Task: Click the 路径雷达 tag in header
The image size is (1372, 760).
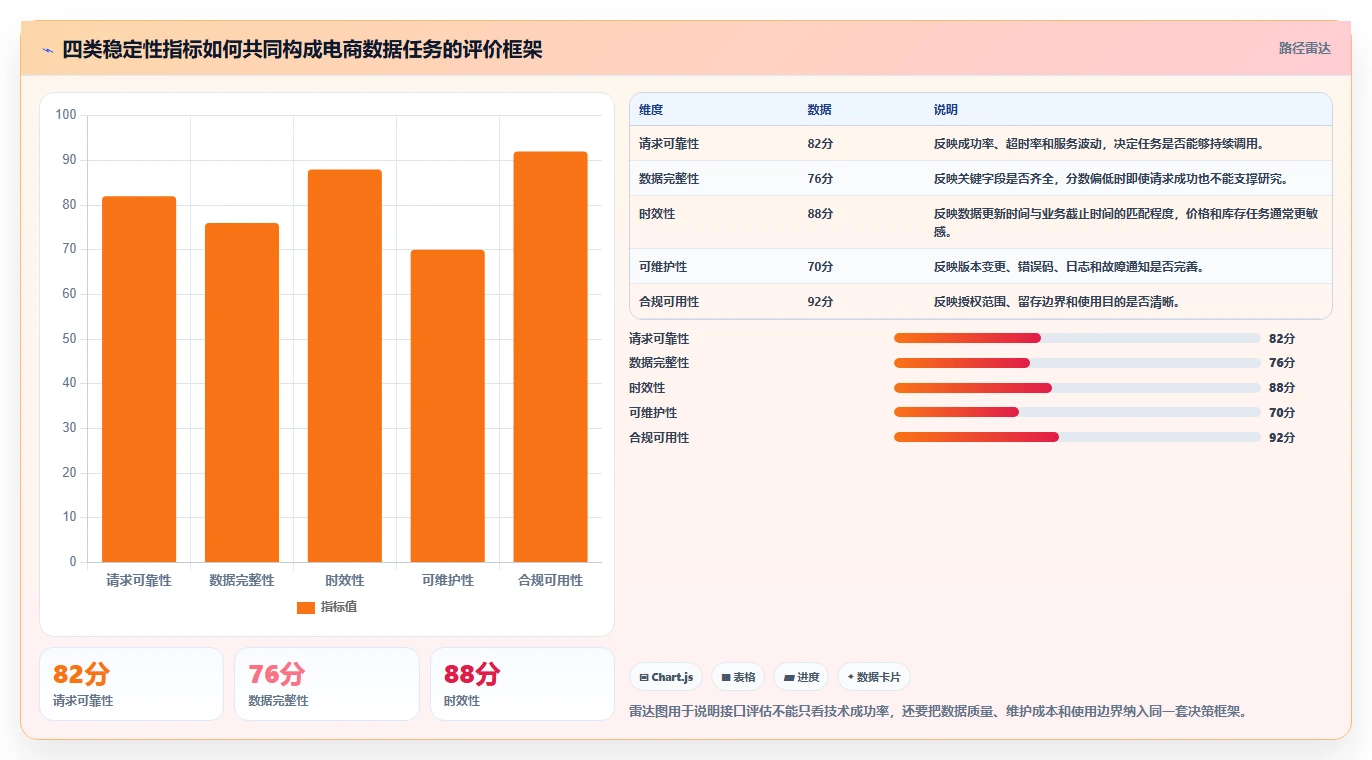Action: 1305,48
